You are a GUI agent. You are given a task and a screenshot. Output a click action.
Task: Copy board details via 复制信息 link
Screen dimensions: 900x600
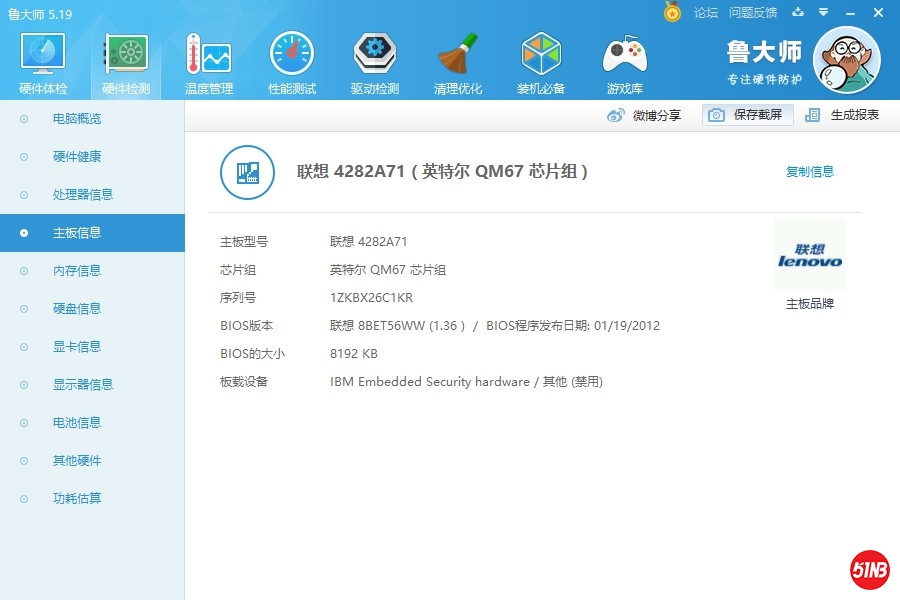[809, 171]
